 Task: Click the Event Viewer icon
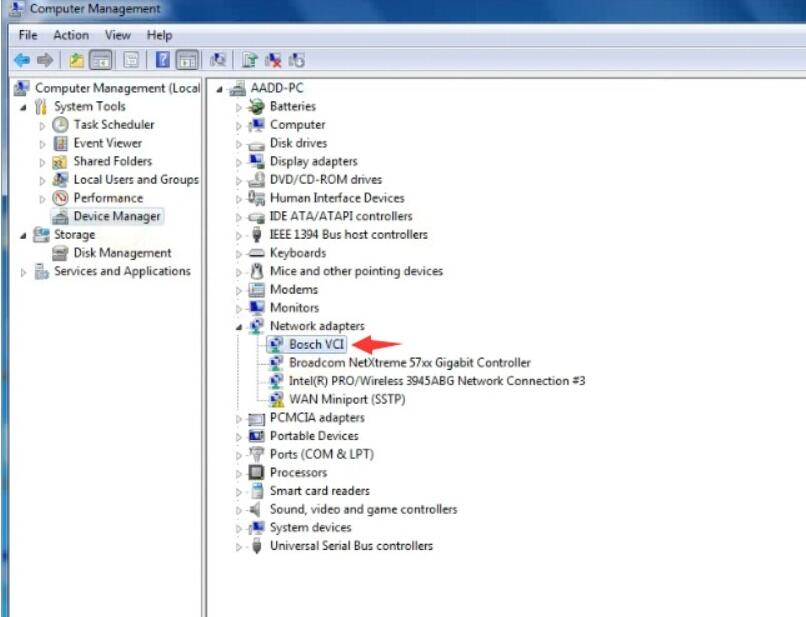(x=60, y=143)
